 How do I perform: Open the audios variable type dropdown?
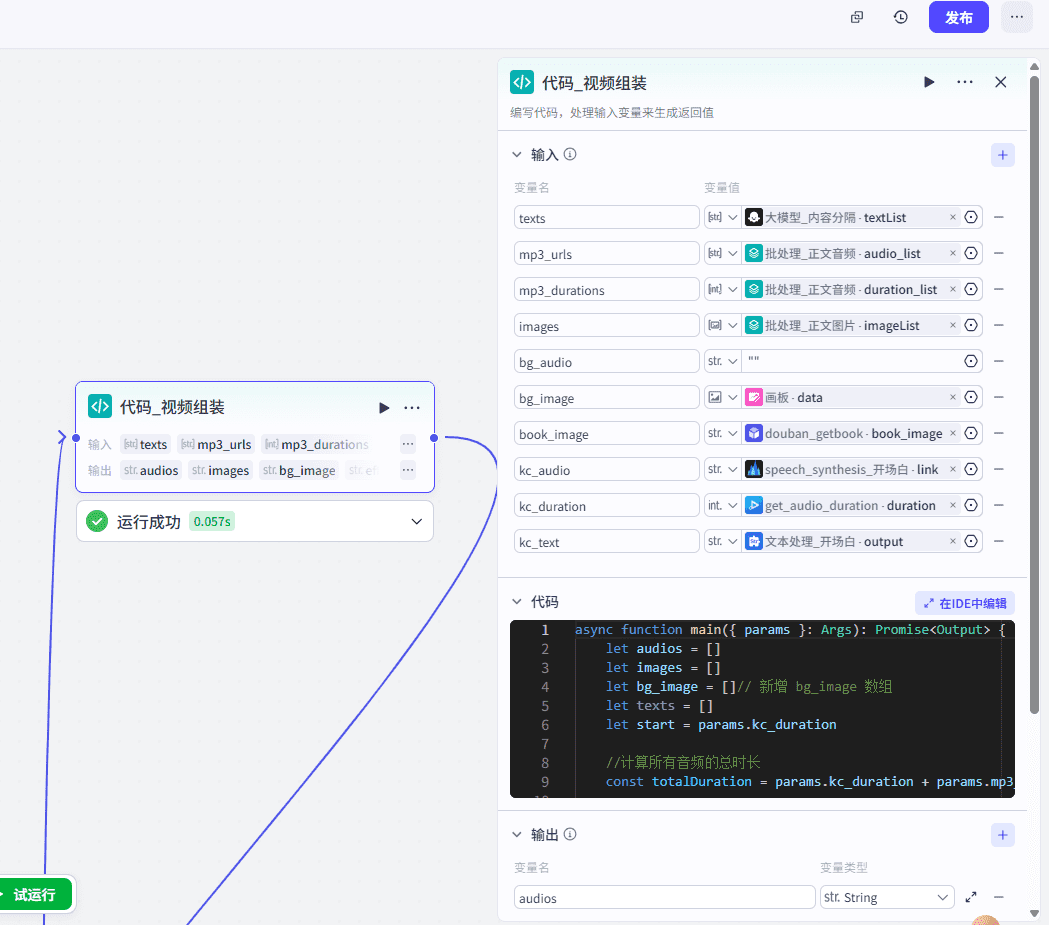(886, 898)
